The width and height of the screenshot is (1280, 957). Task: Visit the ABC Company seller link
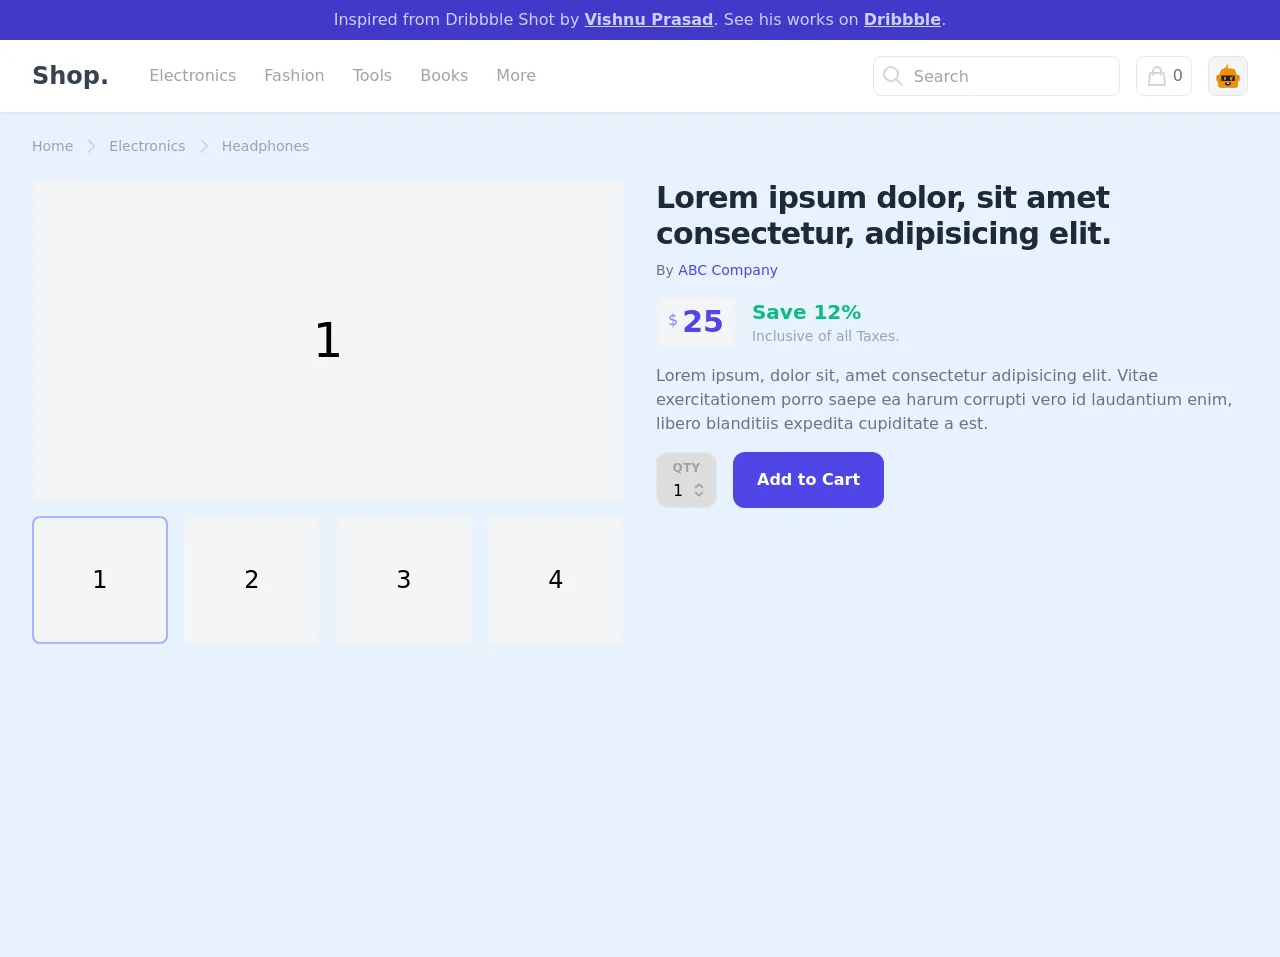coord(727,270)
